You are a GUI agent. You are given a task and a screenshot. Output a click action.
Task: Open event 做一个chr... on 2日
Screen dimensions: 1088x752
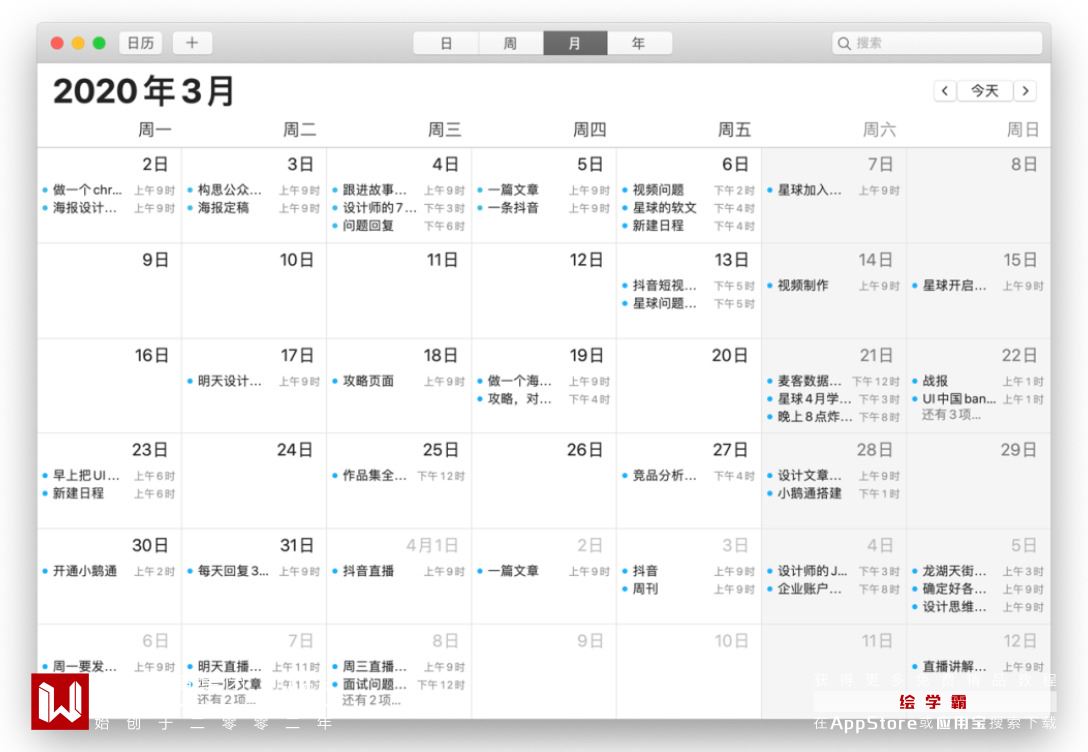click(x=109, y=189)
